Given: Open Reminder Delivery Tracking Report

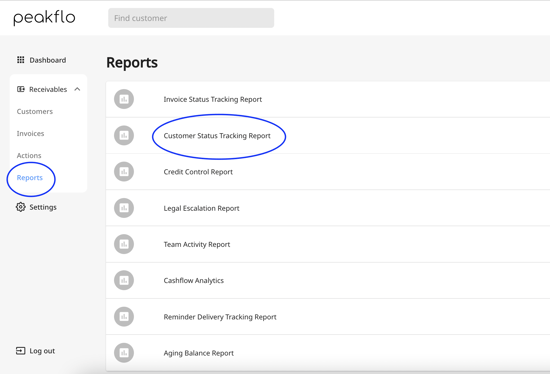Looking at the screenshot, I should point(220,317).
